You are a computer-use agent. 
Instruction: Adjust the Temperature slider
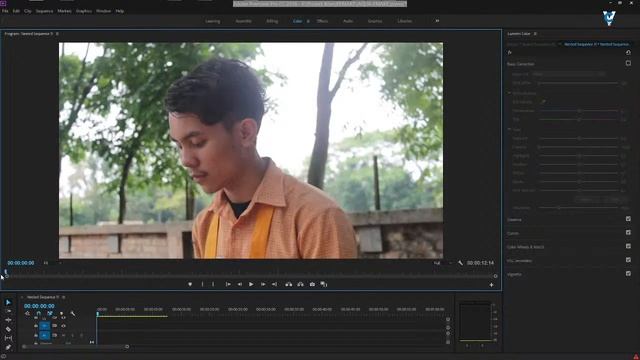point(579,111)
